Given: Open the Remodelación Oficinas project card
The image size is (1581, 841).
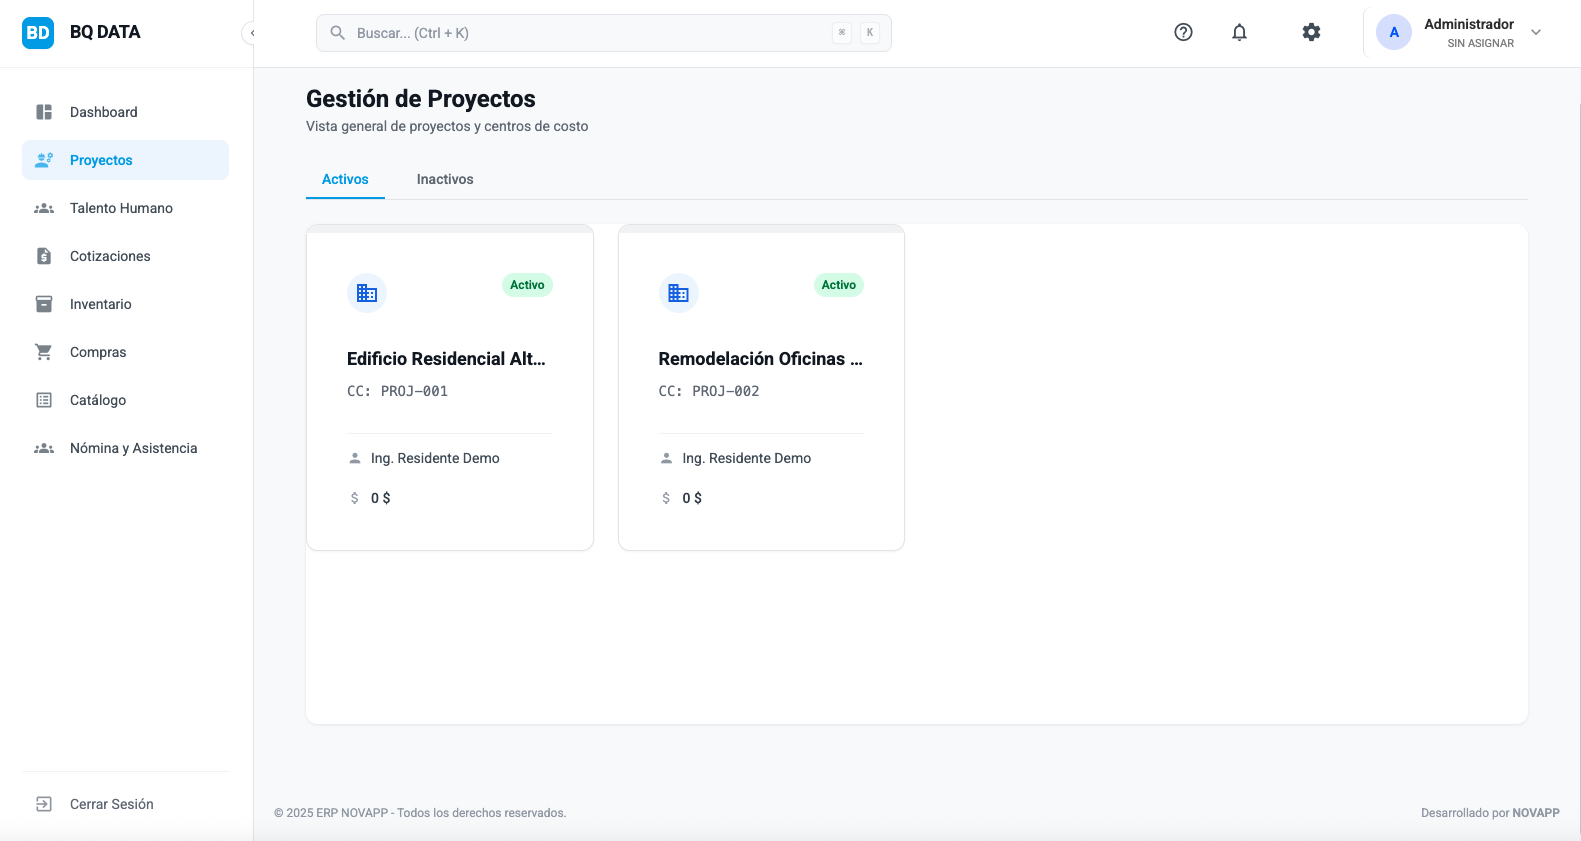Looking at the screenshot, I should [x=760, y=359].
